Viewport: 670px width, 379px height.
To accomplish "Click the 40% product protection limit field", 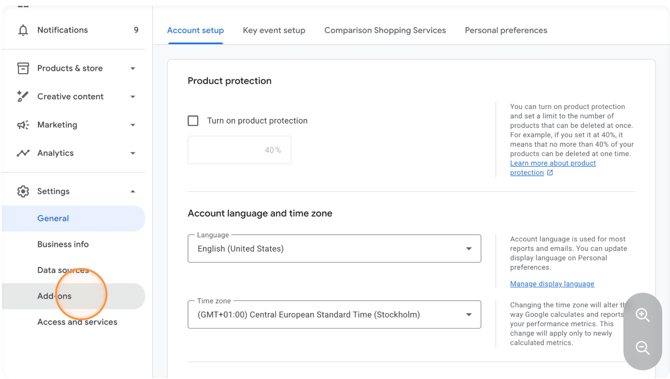I will coord(239,150).
